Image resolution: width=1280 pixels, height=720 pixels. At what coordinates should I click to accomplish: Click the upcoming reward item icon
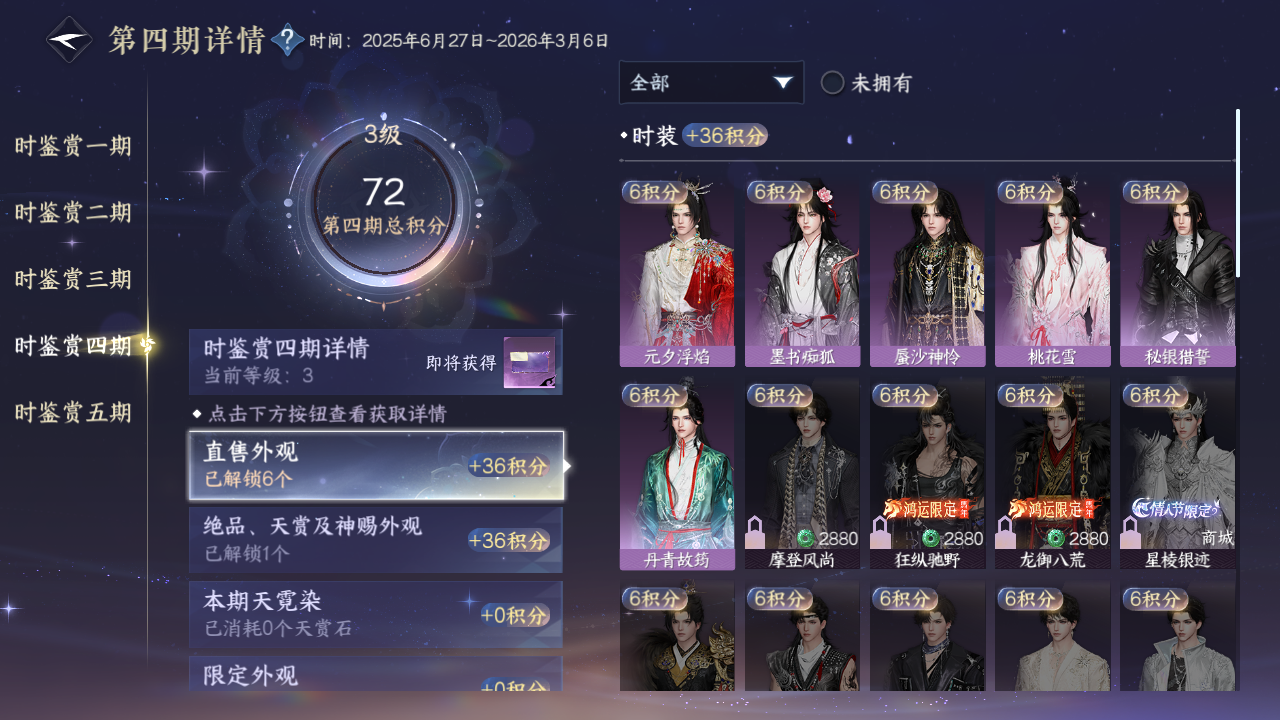coord(529,363)
